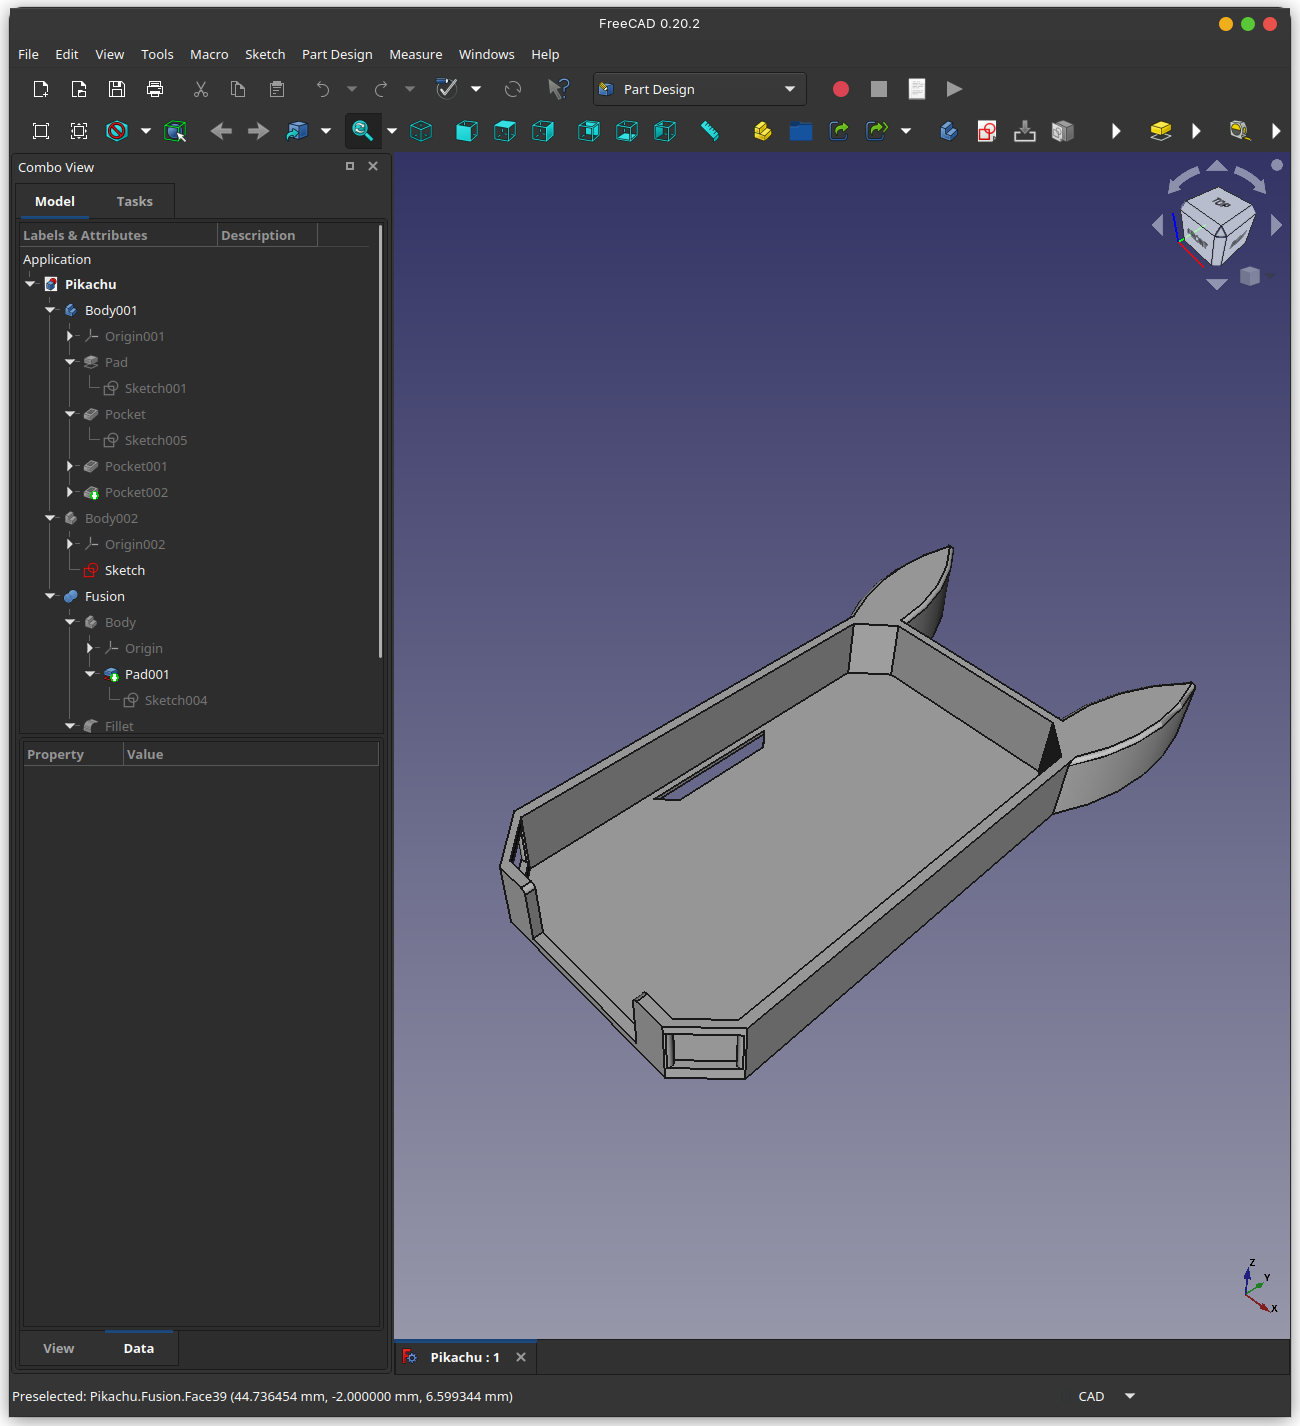The width and height of the screenshot is (1300, 1426).
Task: Click the What's This help cursor icon
Action: coord(558,89)
